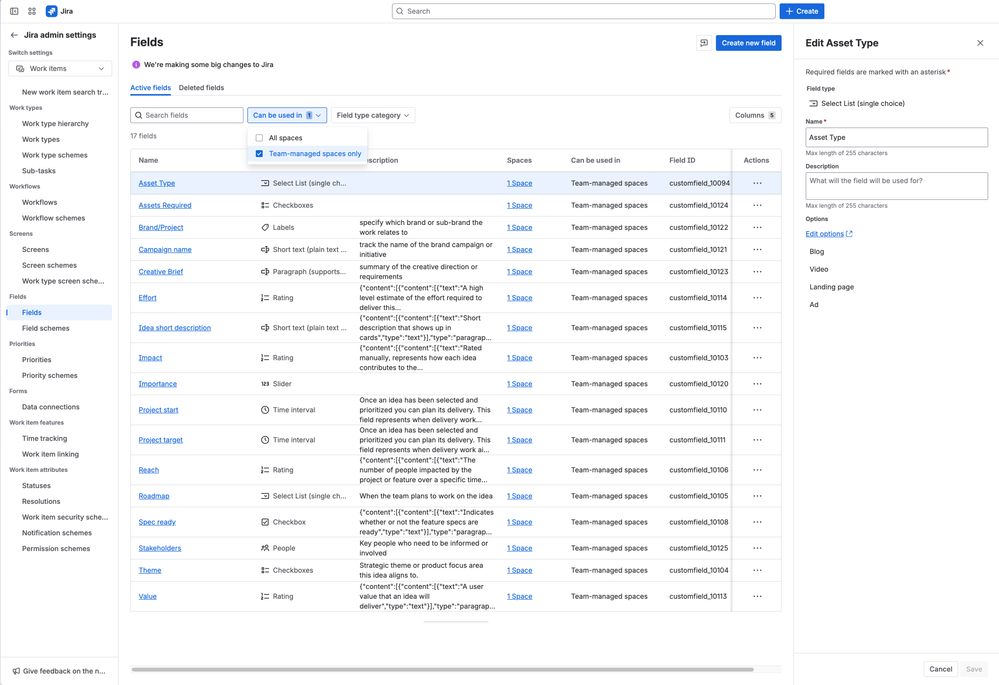This screenshot has height=685, width=999.
Task: Open Priorities in sidebar
Action: pyautogui.click(x=36, y=359)
